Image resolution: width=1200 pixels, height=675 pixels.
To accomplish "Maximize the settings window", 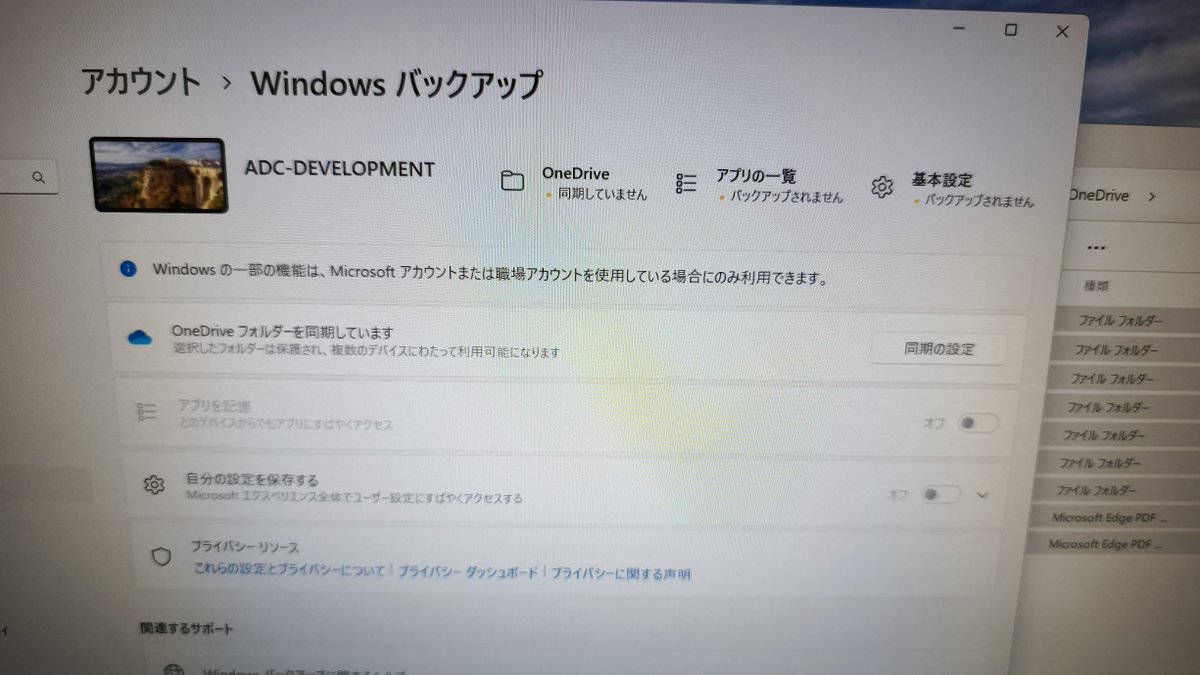I will (1011, 30).
